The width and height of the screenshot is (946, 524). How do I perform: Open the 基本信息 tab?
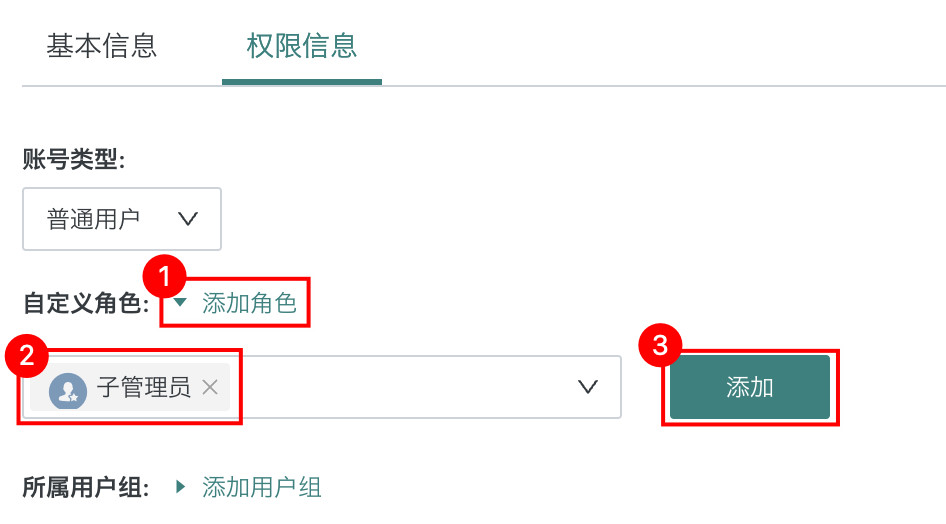(101, 46)
